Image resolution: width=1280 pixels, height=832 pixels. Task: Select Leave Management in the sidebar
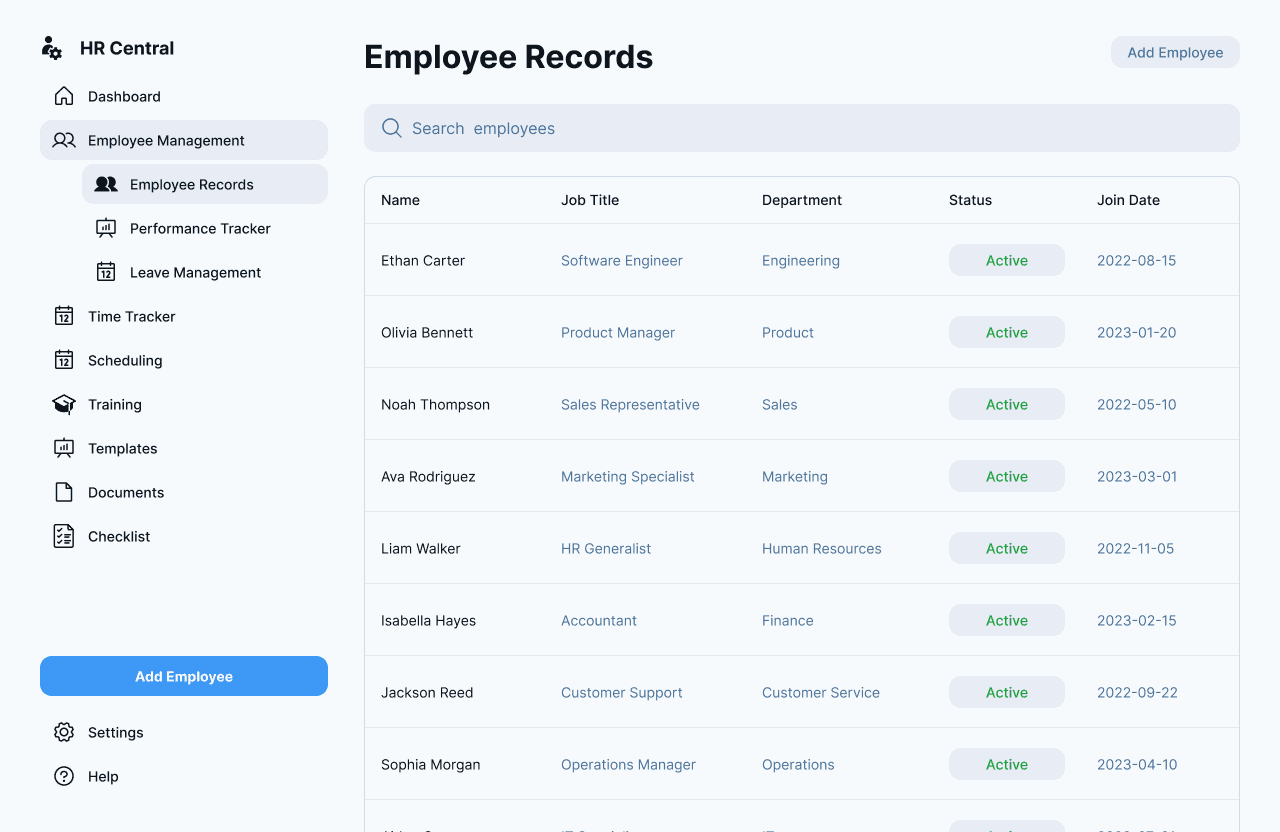pos(195,272)
